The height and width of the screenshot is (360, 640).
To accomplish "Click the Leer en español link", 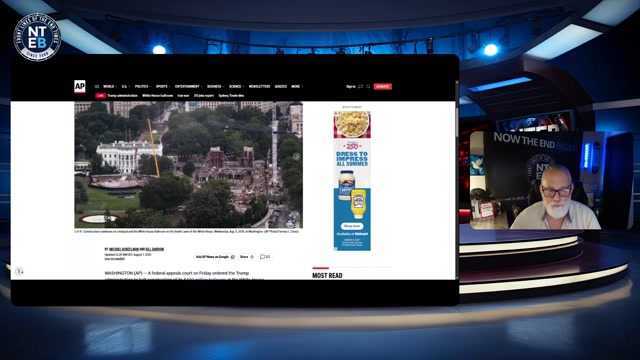I will 115,259.
